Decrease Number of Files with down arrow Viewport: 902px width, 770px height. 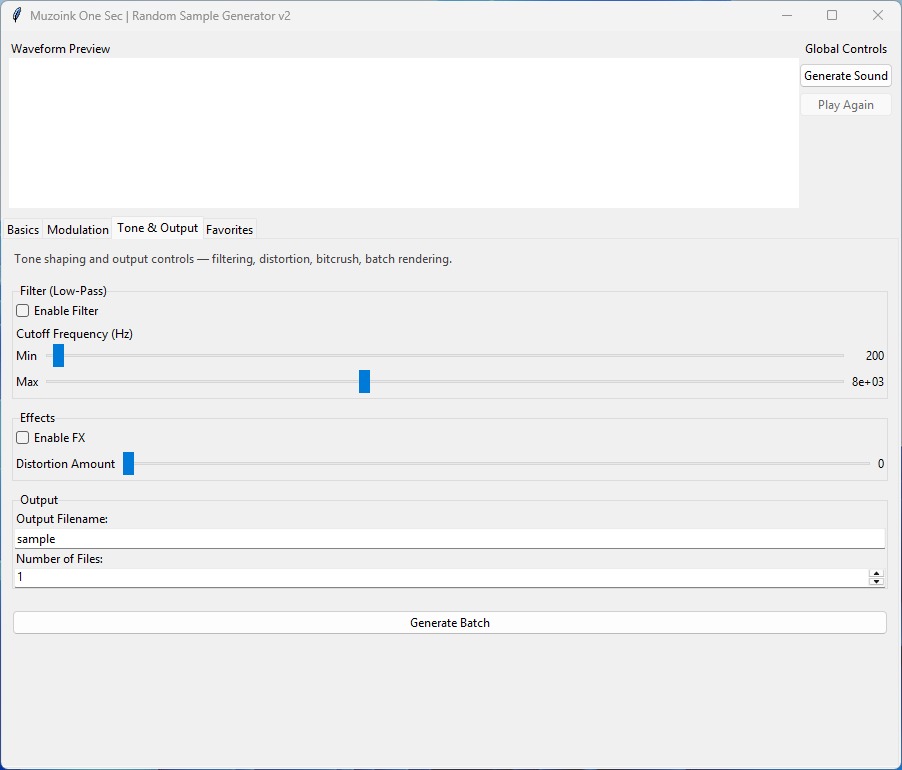point(876,581)
